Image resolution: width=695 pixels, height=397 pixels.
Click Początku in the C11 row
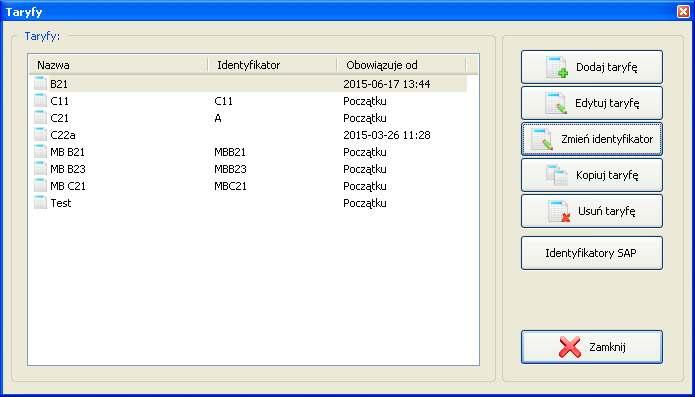(x=365, y=101)
